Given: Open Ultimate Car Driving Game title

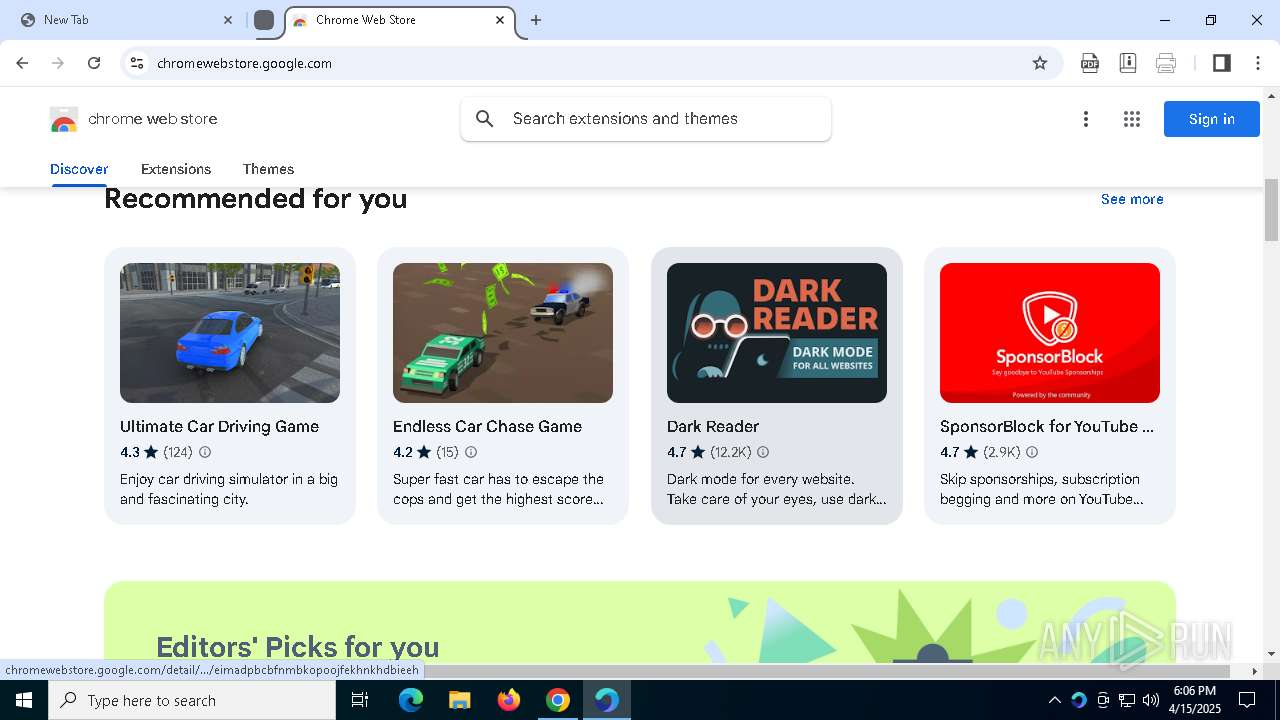Looking at the screenshot, I should (x=219, y=426).
